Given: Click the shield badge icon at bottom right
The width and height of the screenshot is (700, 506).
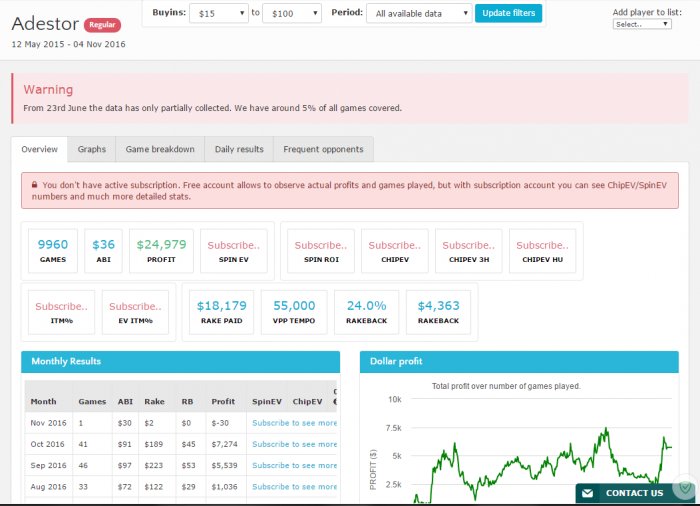Looking at the screenshot, I should 686,488.
